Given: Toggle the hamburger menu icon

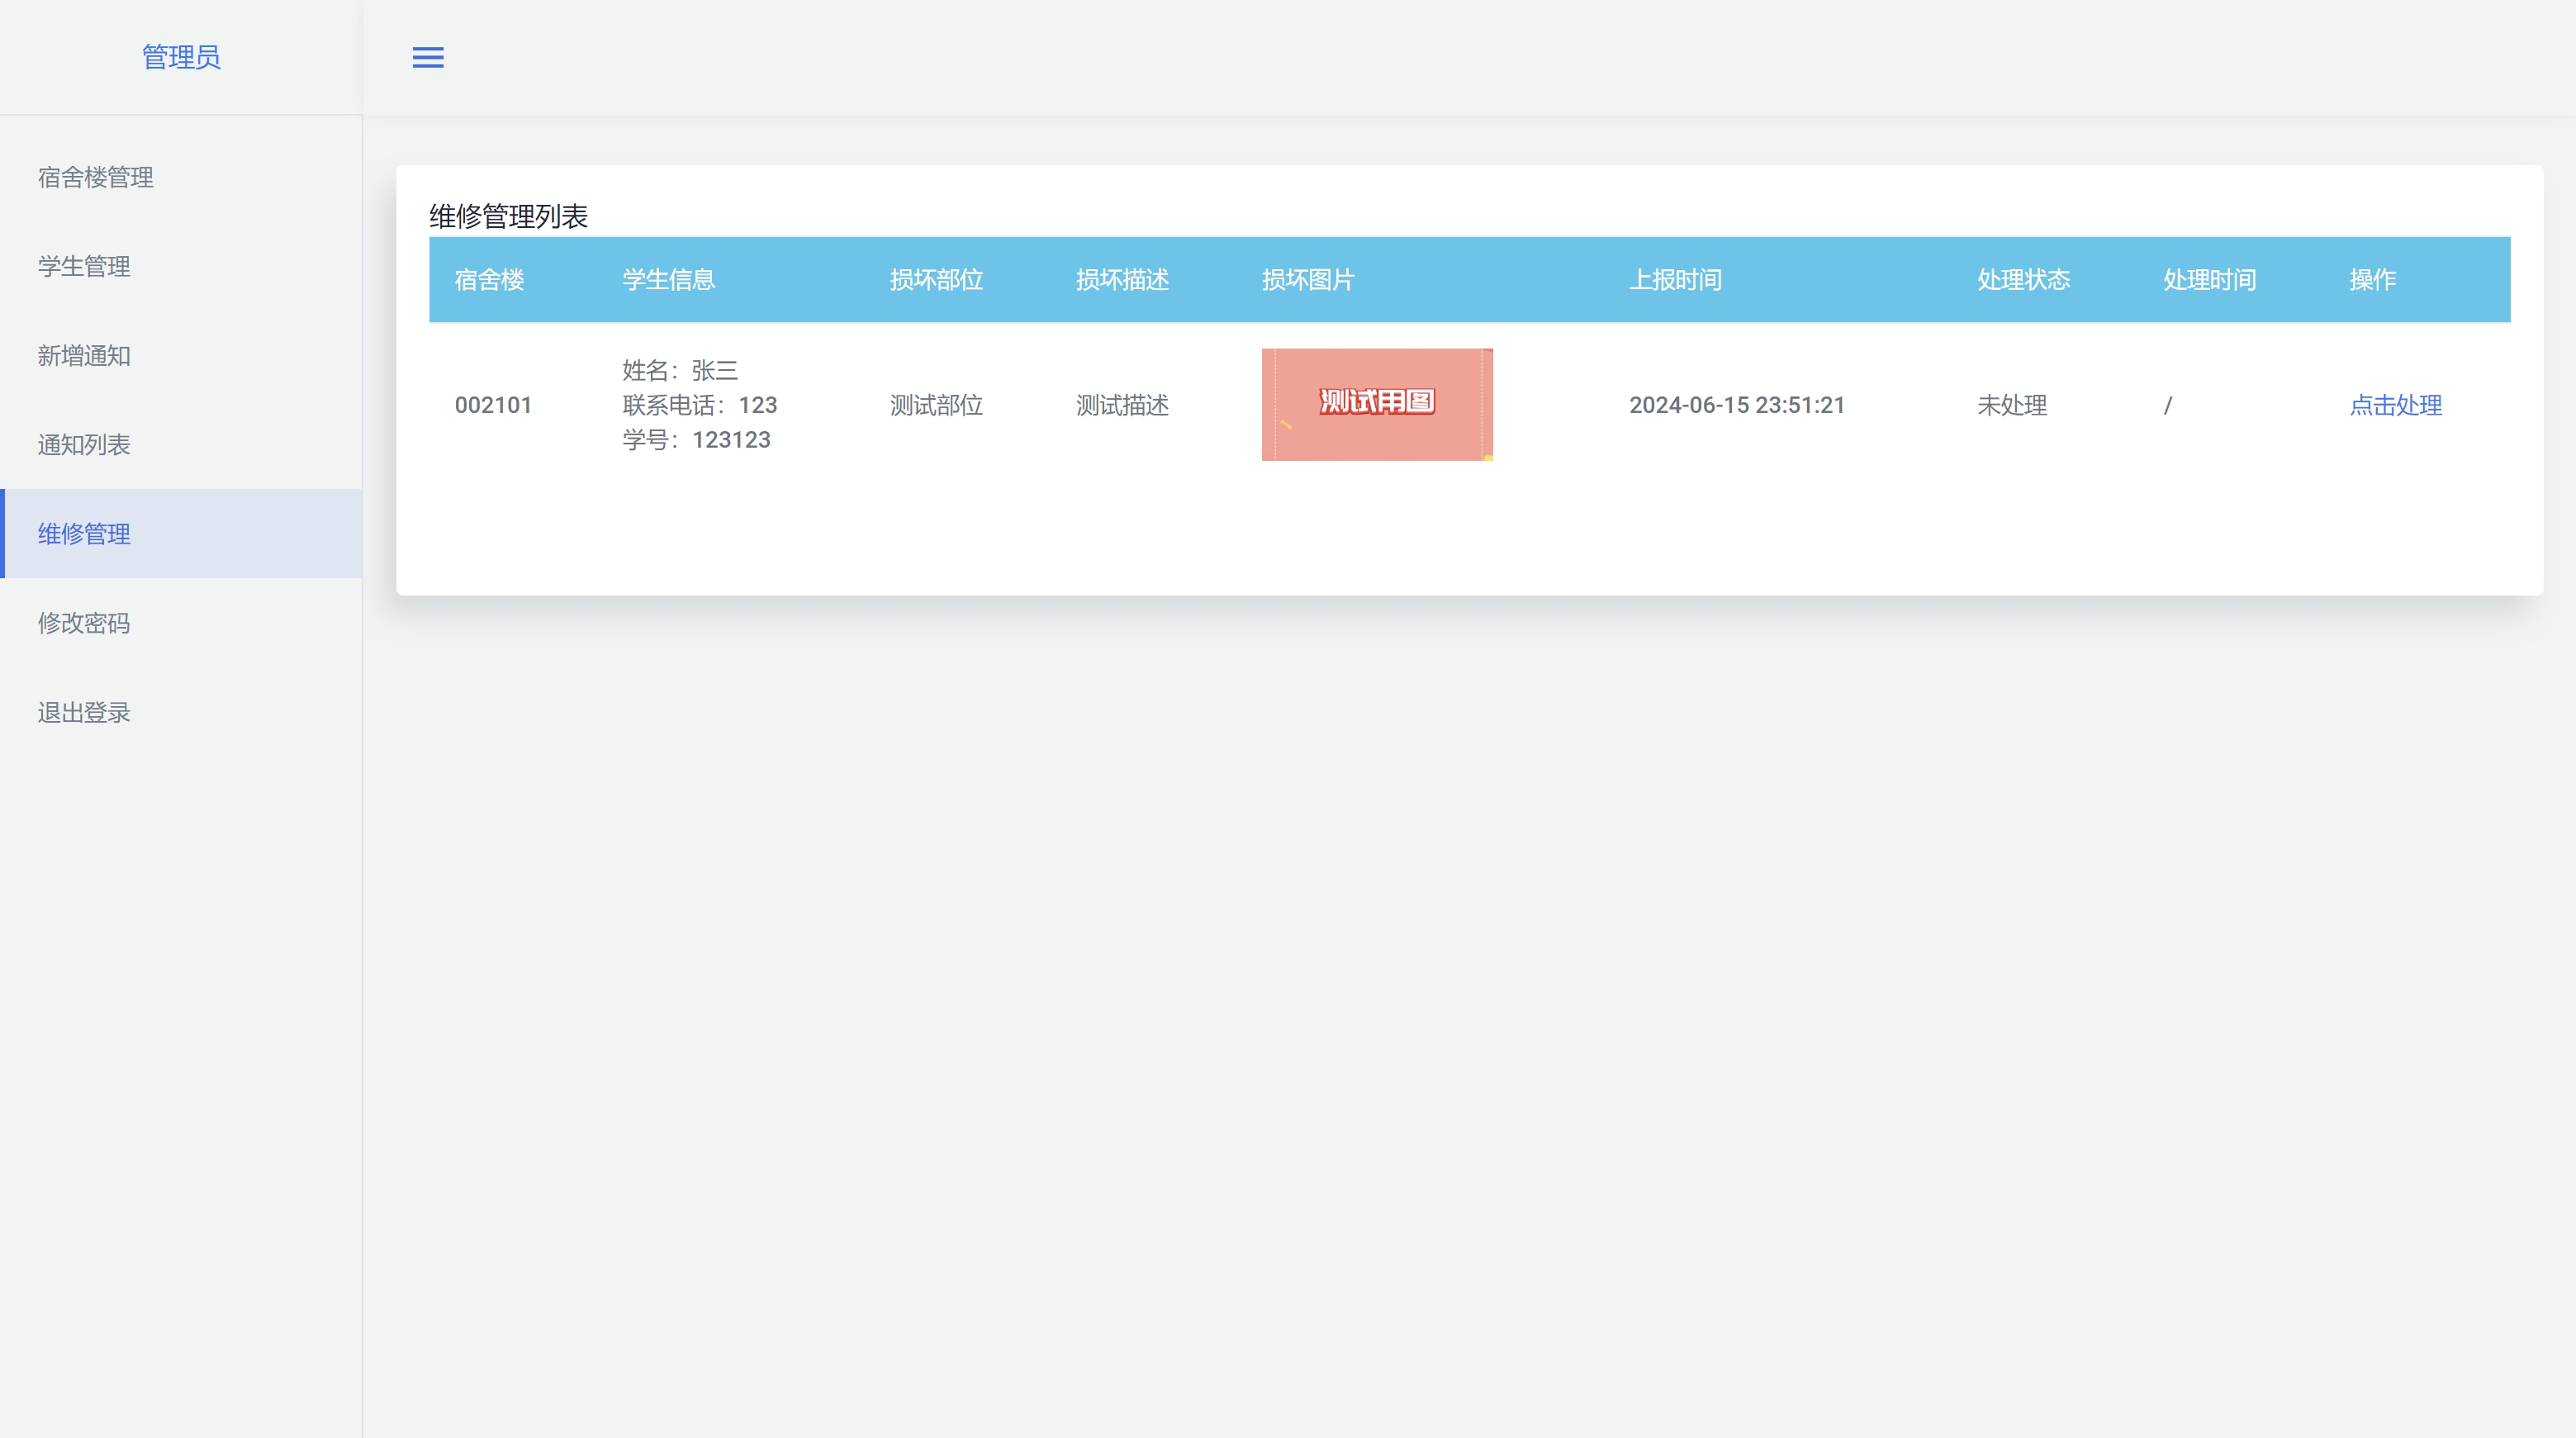Looking at the screenshot, I should (x=428, y=57).
